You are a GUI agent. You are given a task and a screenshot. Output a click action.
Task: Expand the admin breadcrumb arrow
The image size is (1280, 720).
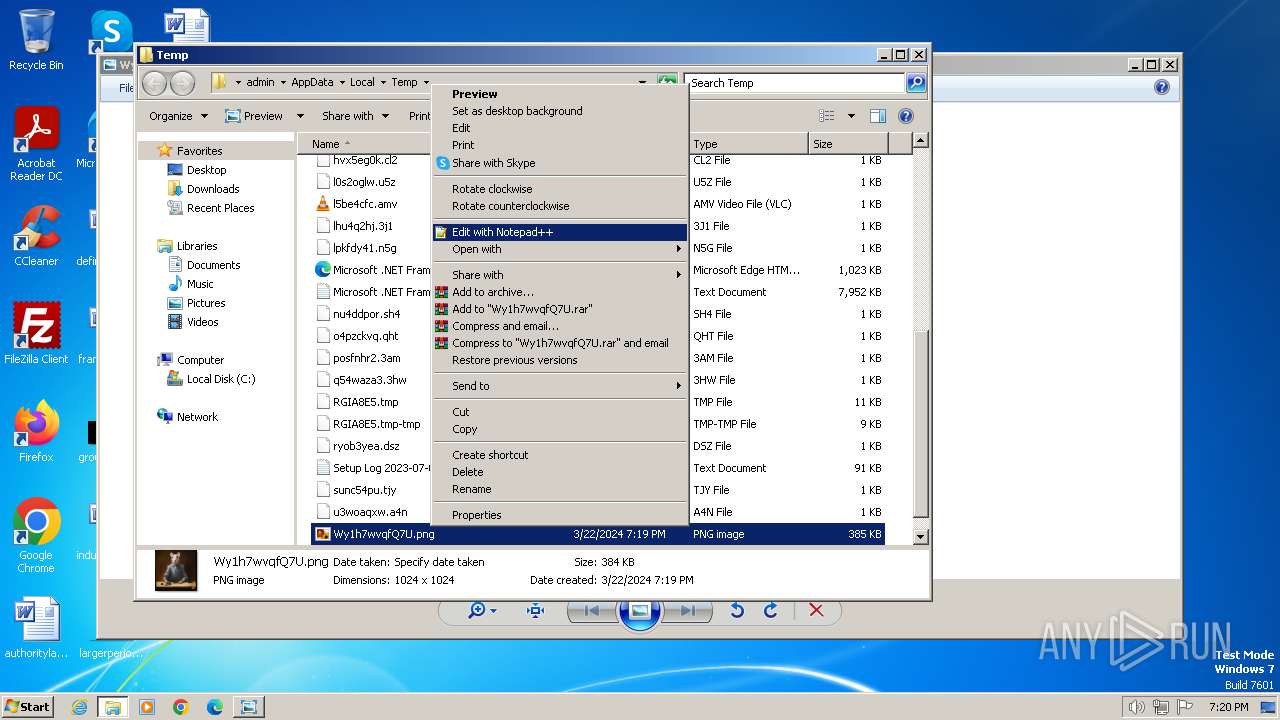[x=283, y=82]
